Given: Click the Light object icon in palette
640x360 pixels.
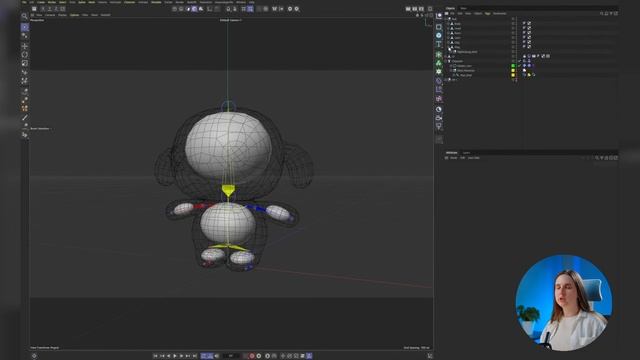Looking at the screenshot, I should 439,127.
